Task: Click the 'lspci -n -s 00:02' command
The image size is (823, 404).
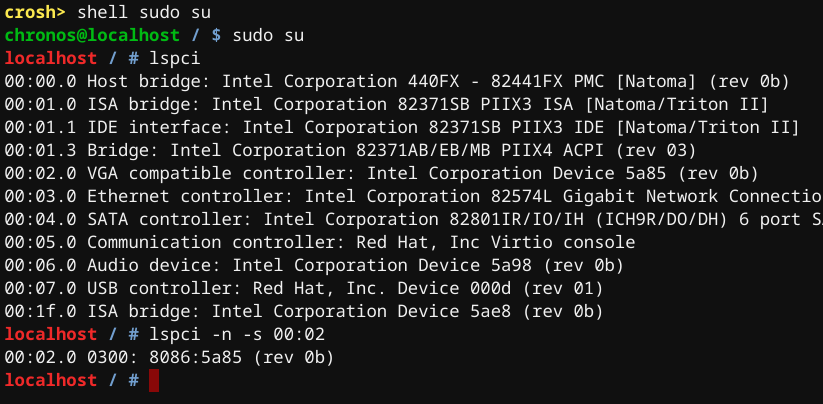Action: click(237, 334)
